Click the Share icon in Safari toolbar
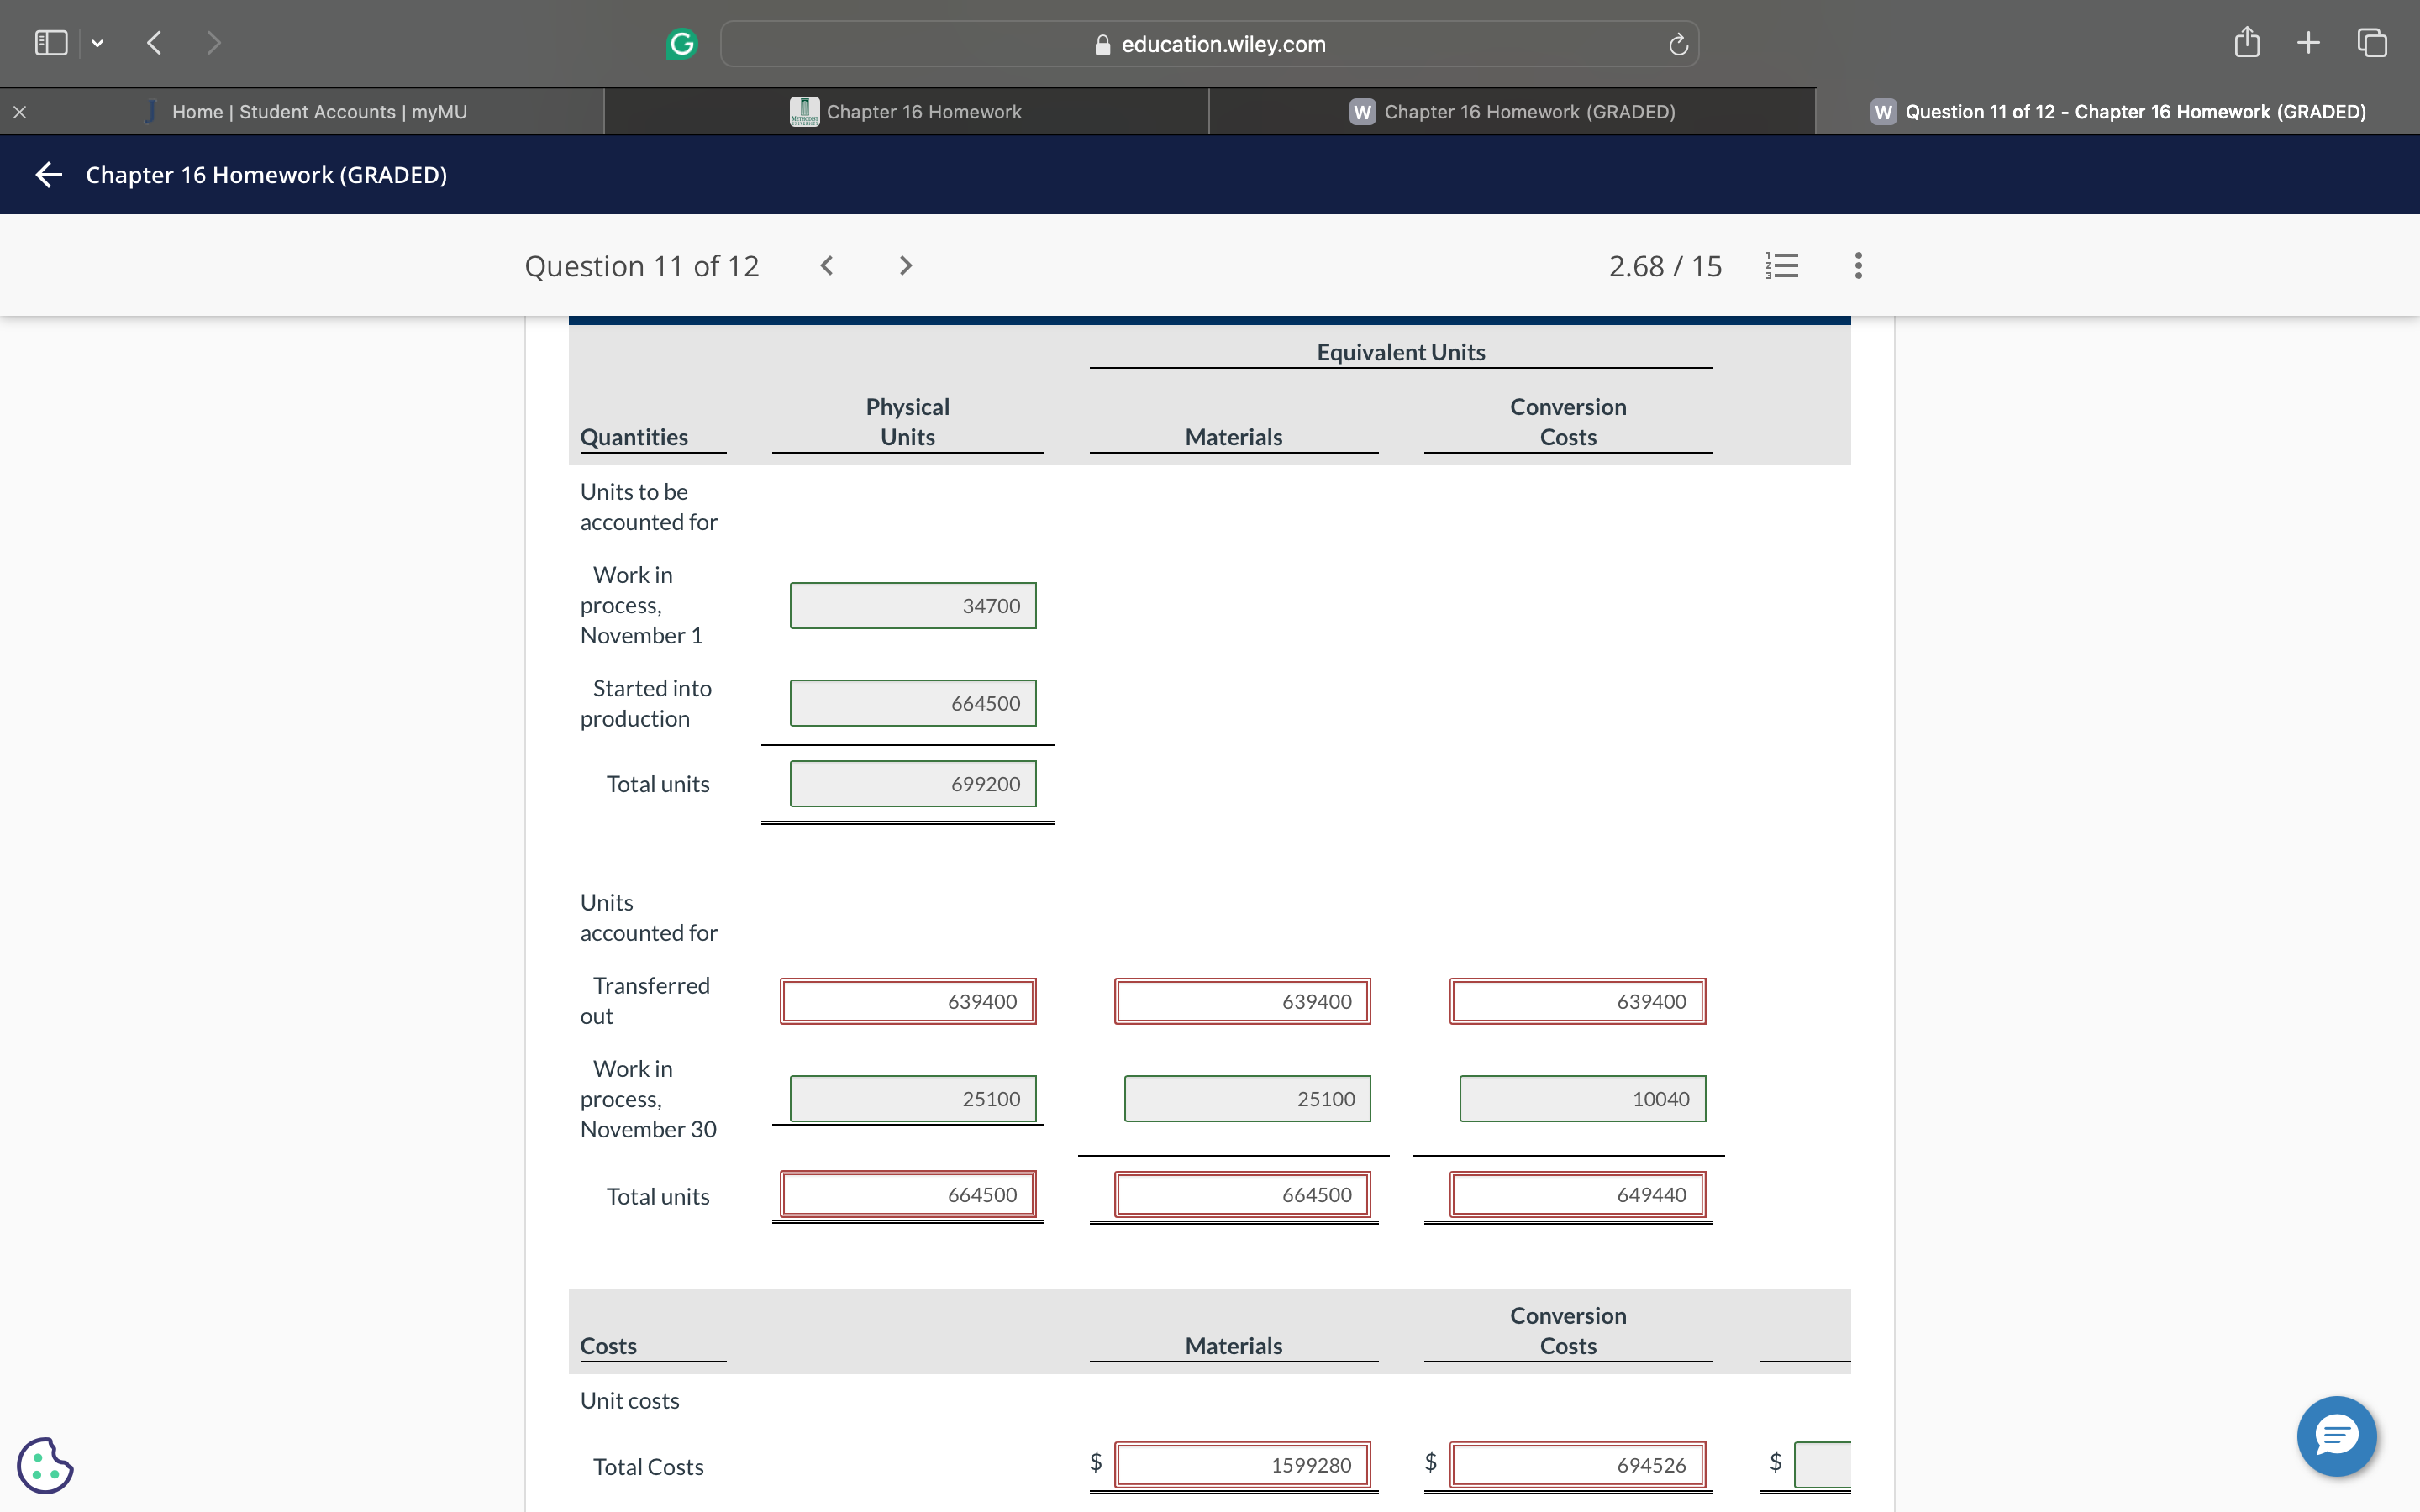The height and width of the screenshot is (1512, 2420). coord(2246,43)
